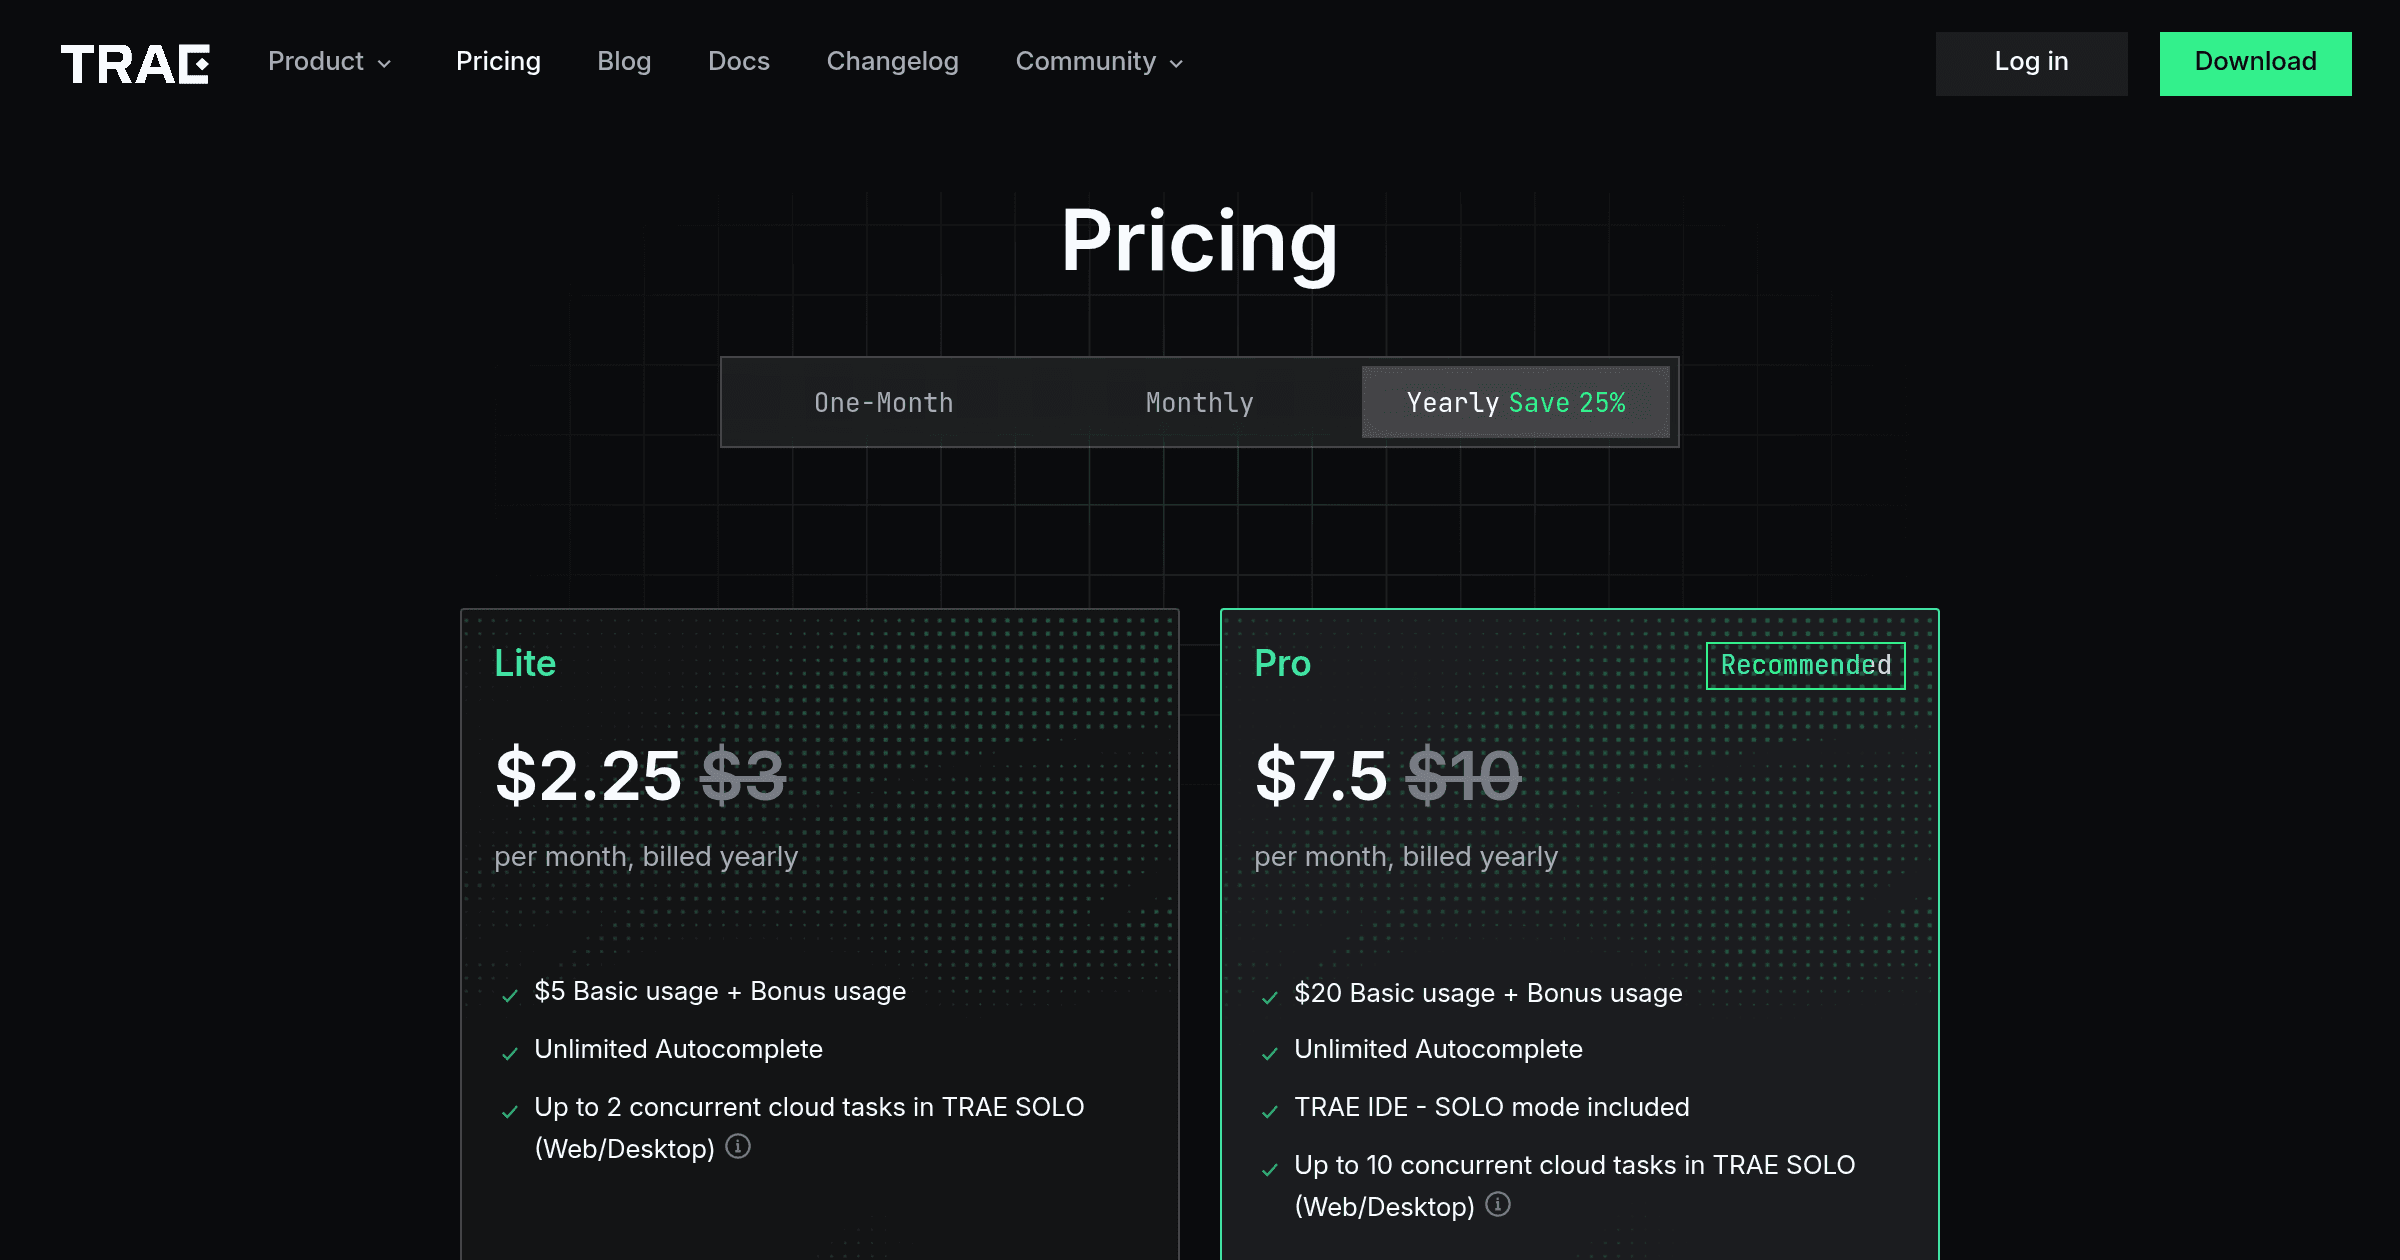Click '$20 Basic usage + Bonus usage' text
This screenshot has width=2400, height=1260.
point(1488,993)
